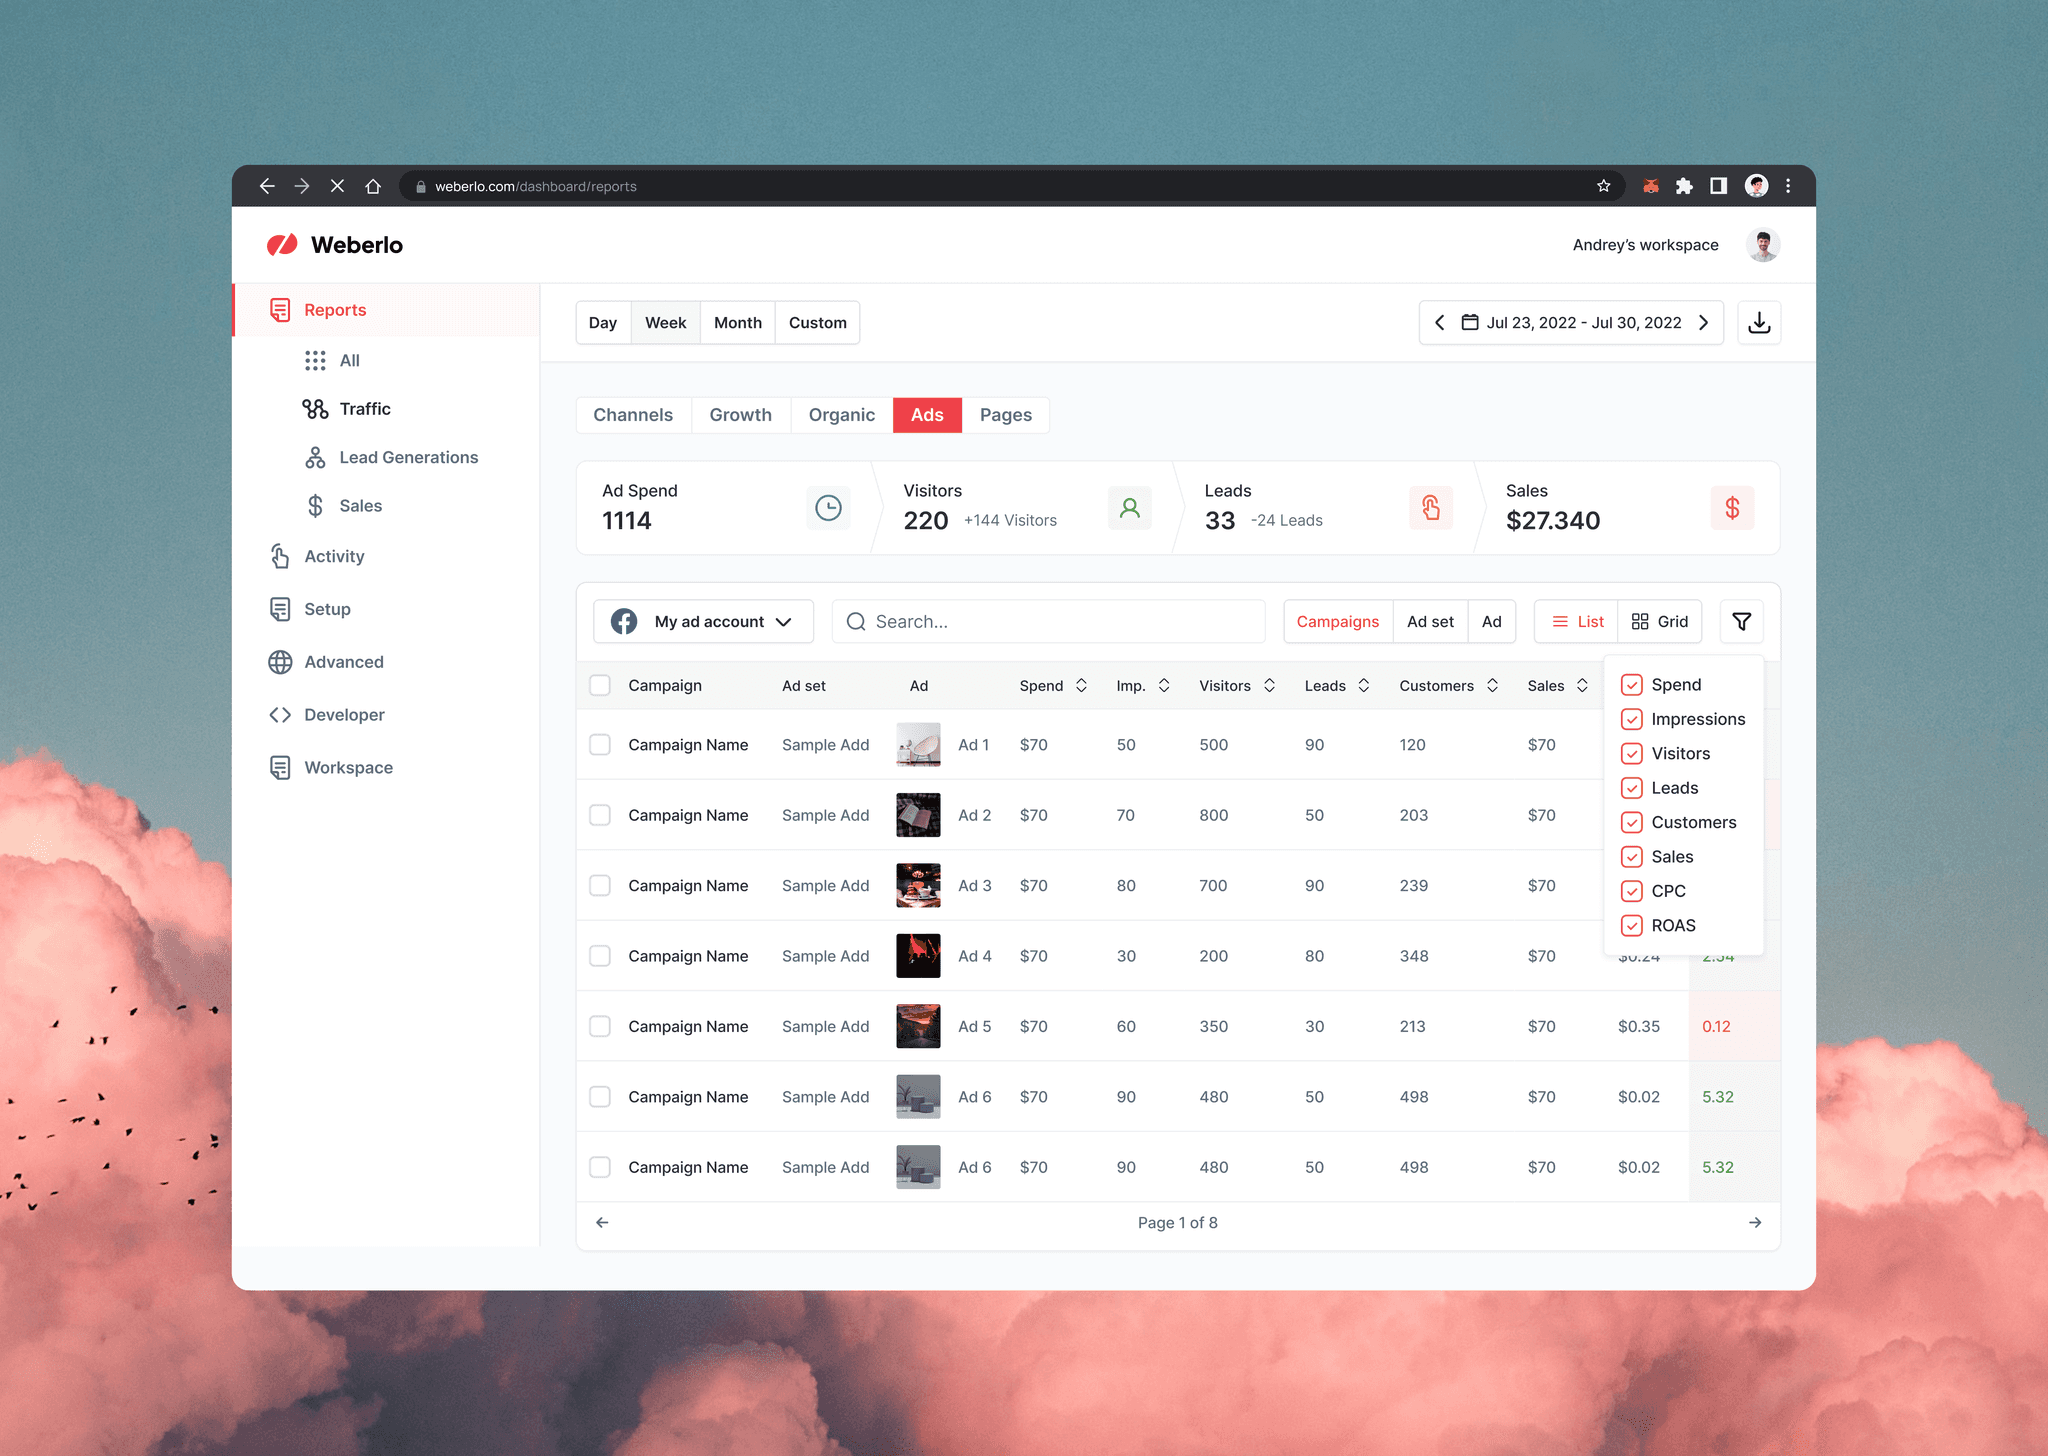The height and width of the screenshot is (1456, 2048).
Task: Click the Search input field
Action: 1048,621
